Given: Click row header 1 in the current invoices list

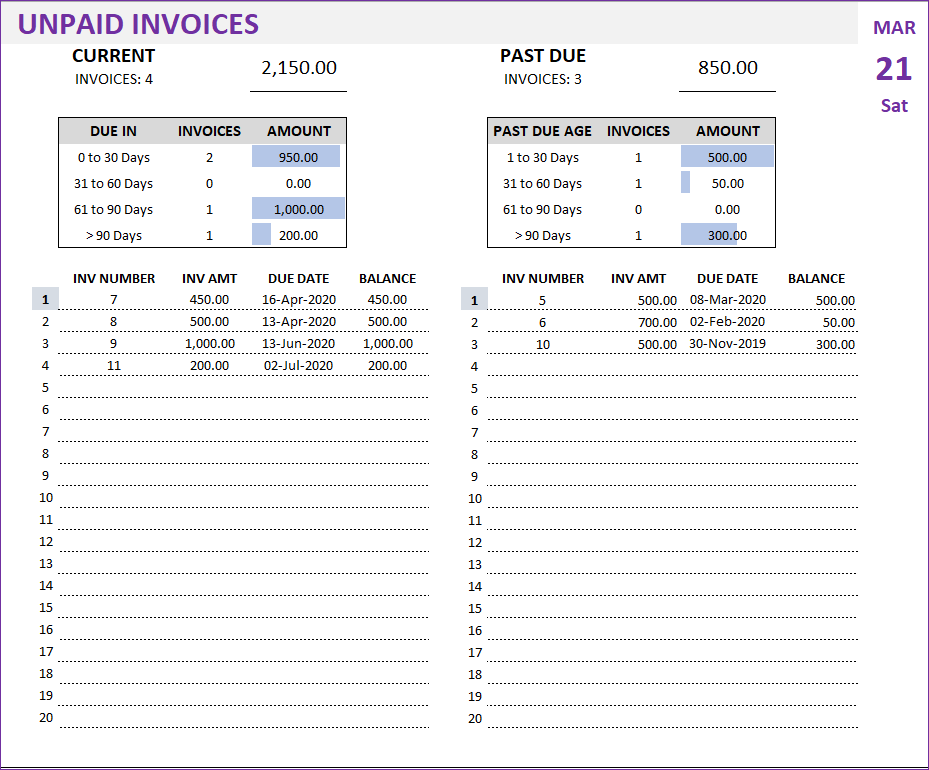Looking at the screenshot, I should [x=46, y=299].
